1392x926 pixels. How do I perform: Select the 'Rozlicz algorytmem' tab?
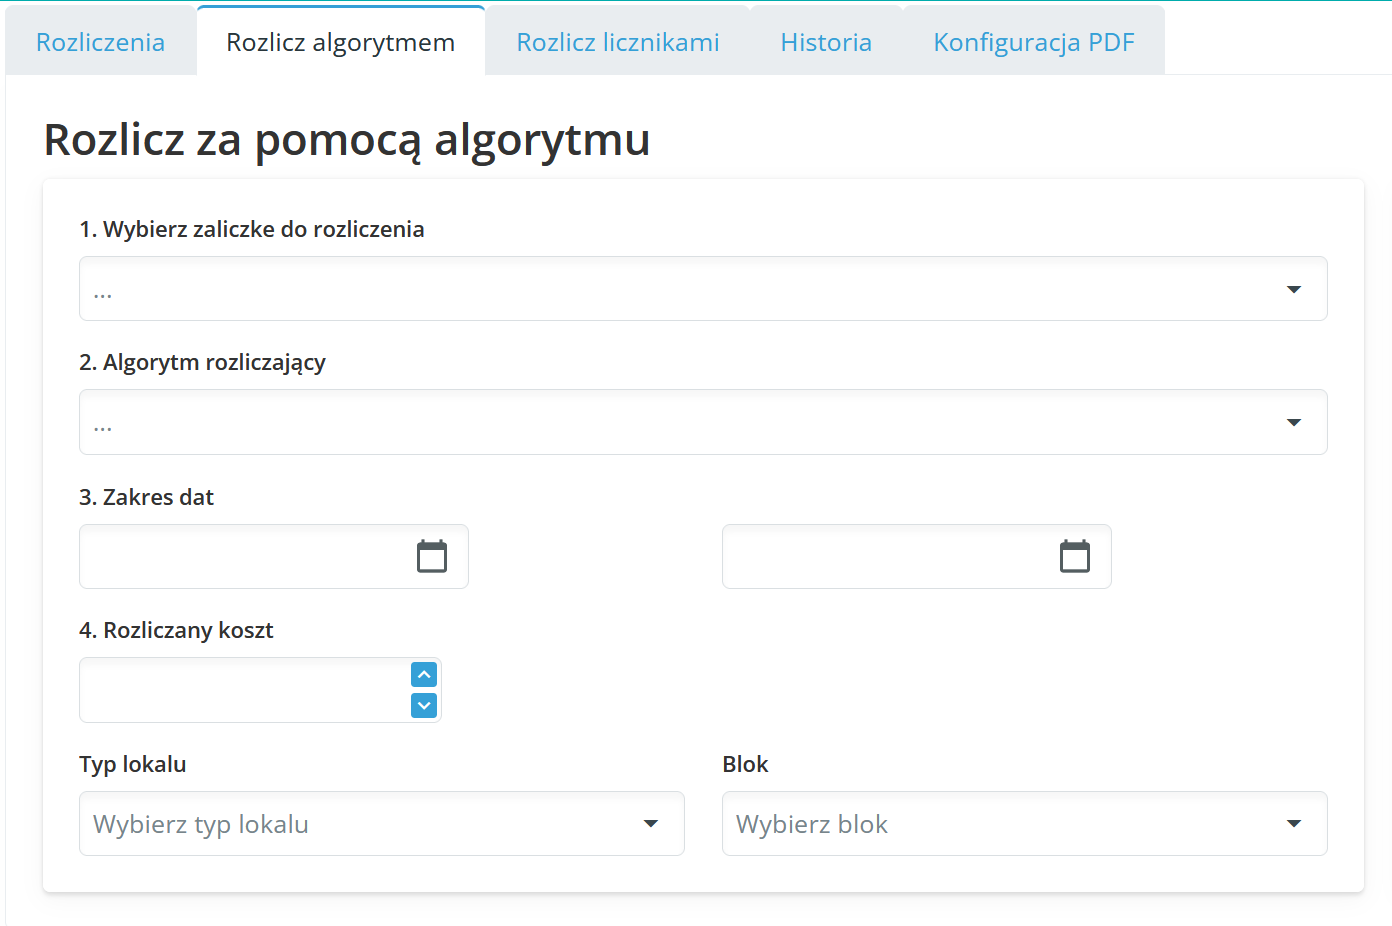pyautogui.click(x=340, y=42)
